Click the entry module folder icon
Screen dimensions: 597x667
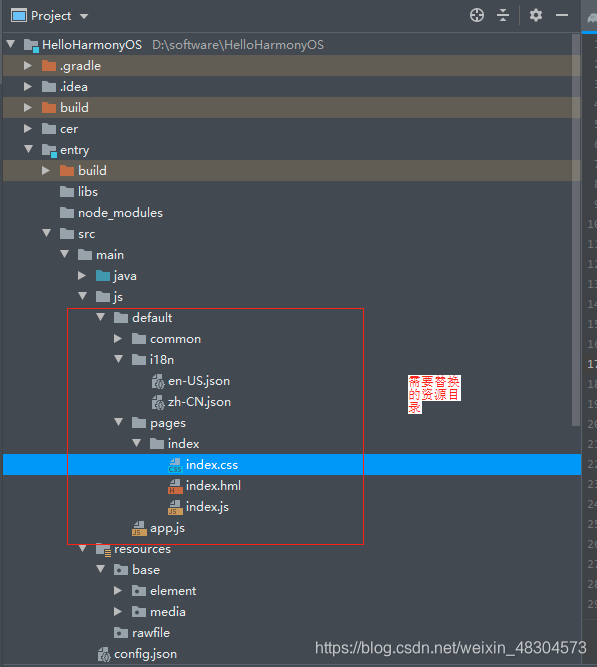[x=49, y=150]
